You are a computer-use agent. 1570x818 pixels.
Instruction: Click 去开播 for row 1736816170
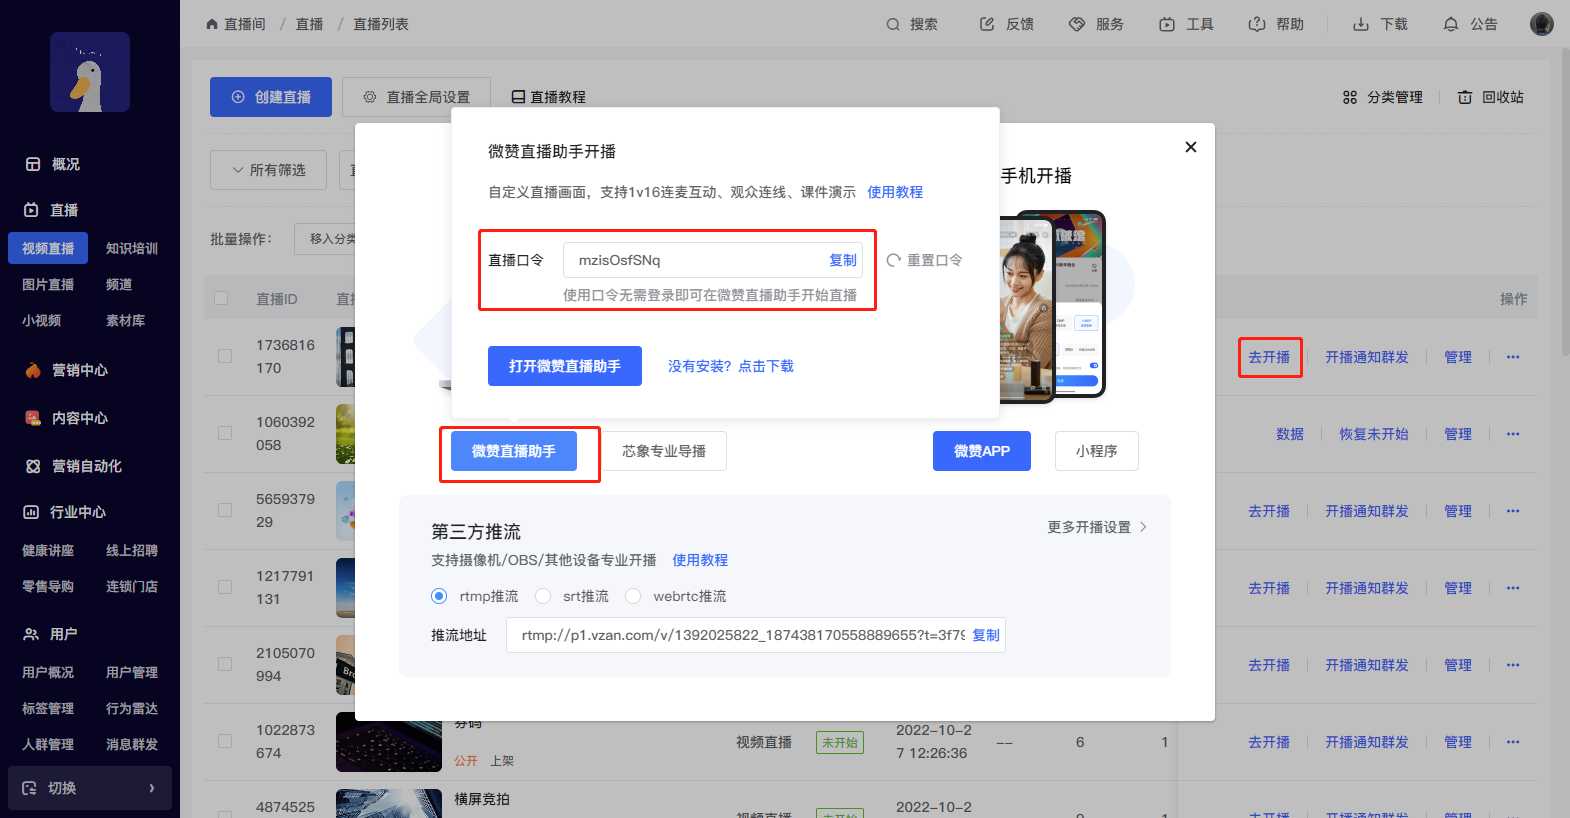(1269, 357)
